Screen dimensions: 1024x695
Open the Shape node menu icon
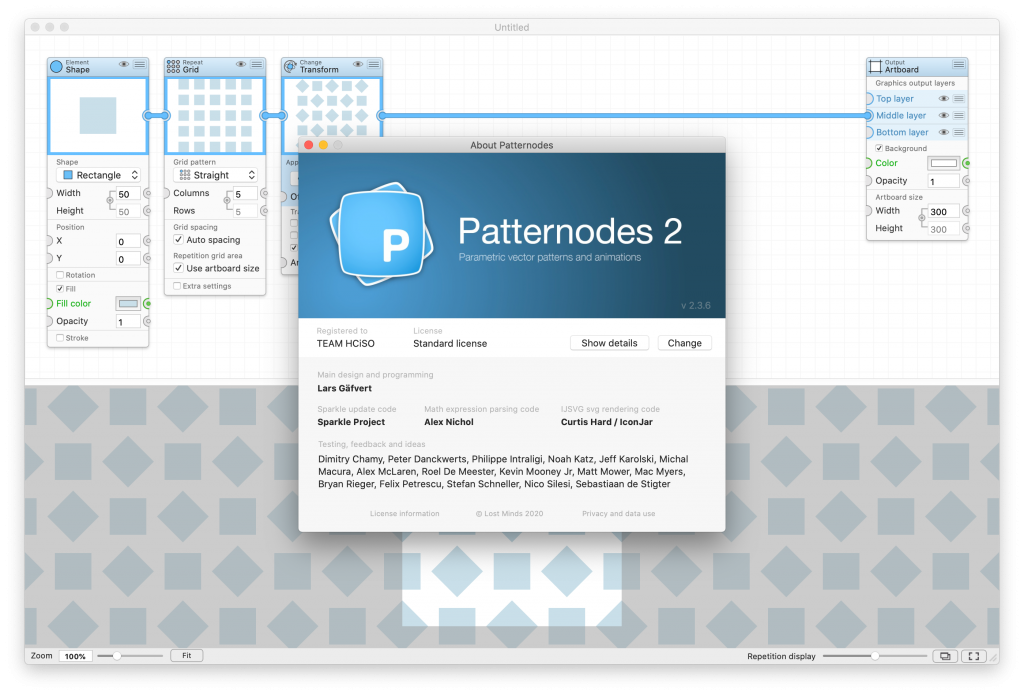[x=140, y=64]
